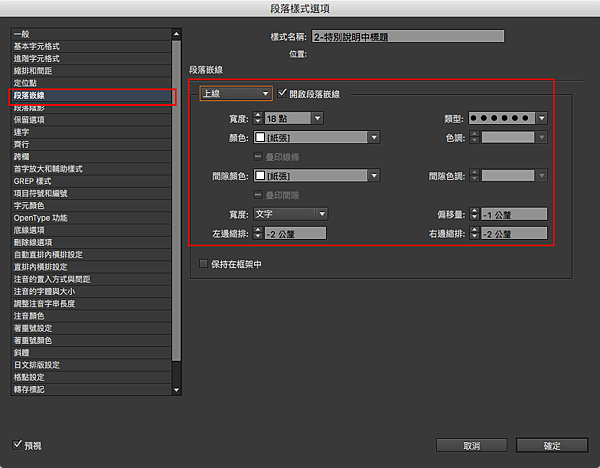Click the 右邊縮排 stepper arrows
This screenshot has width=600, height=468.
[474, 233]
